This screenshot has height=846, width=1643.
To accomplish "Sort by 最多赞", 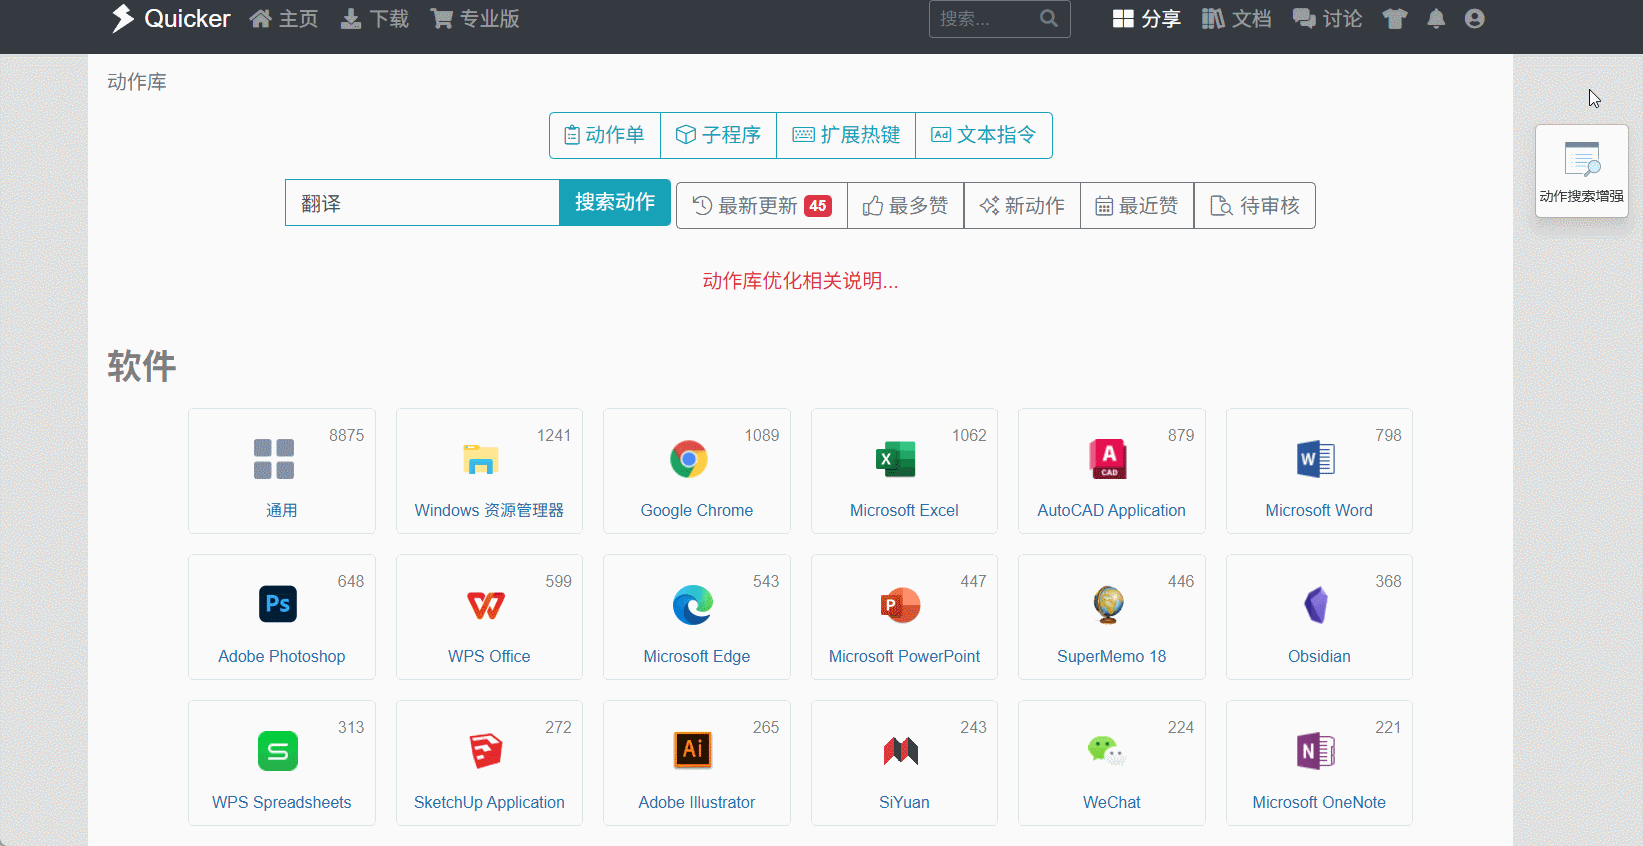I will 905,206.
